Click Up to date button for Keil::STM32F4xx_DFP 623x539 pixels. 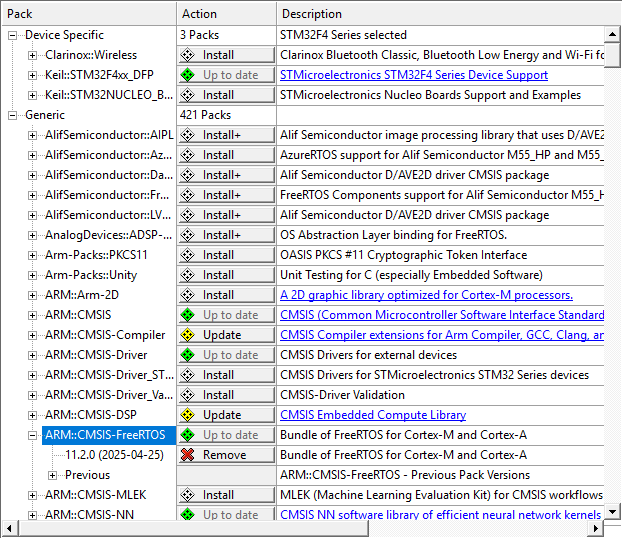point(226,75)
